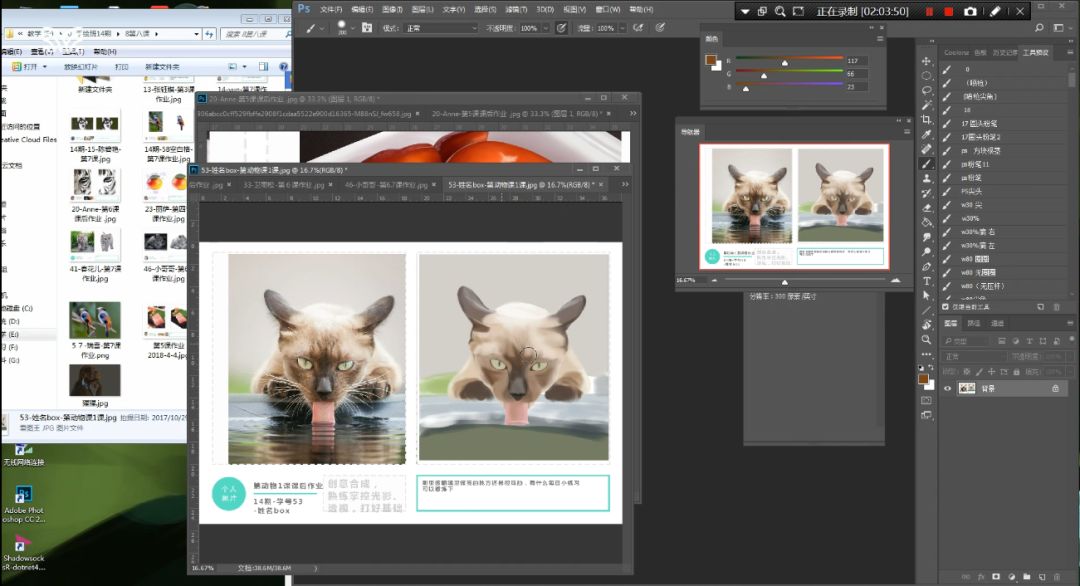The width and height of the screenshot is (1080, 586).
Task: Select the Move tool in toolbar
Action: [x=927, y=61]
